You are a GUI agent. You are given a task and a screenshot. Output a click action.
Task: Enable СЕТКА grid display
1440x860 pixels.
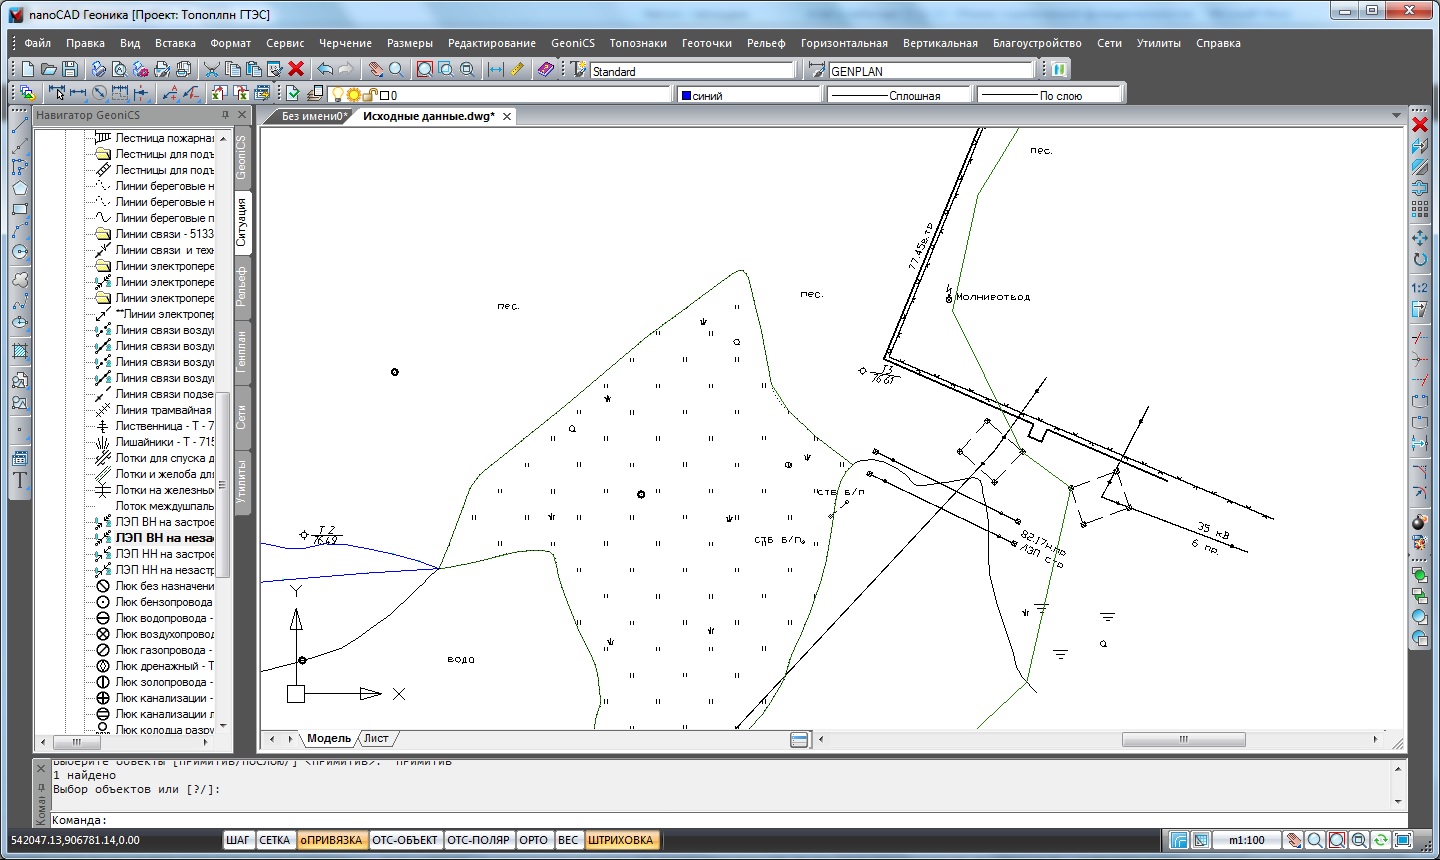[274, 840]
